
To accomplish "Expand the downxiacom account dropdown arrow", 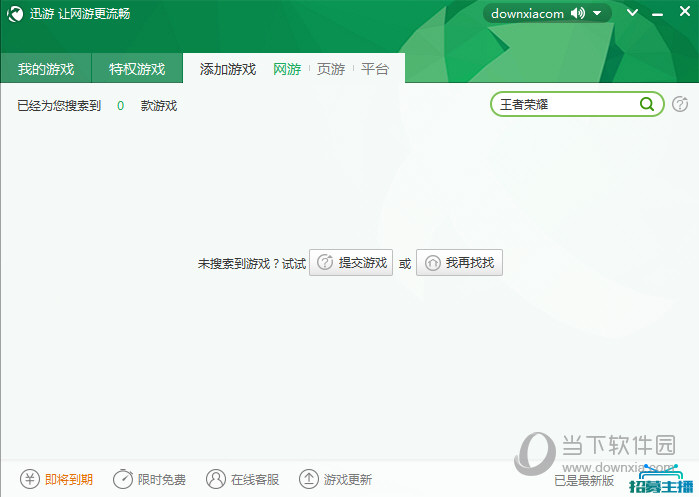I will pos(597,14).
